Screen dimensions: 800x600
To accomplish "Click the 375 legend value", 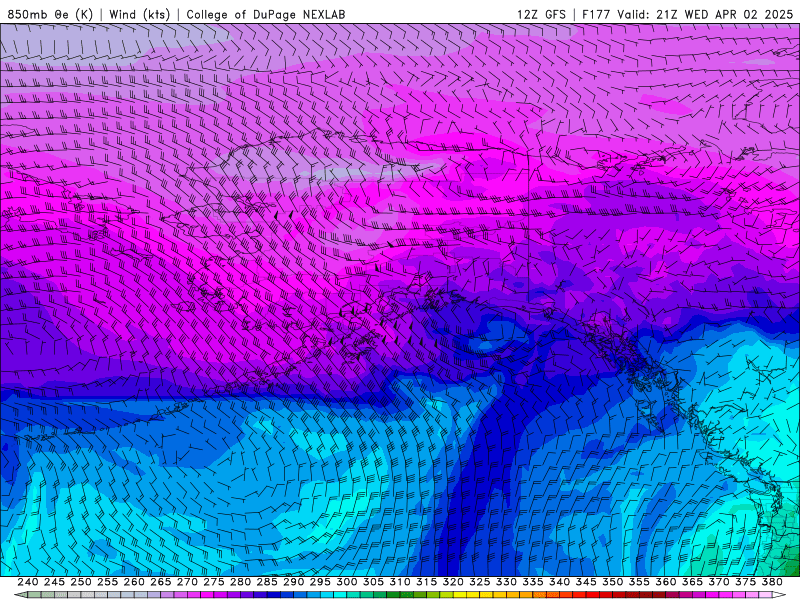I will (745, 582).
